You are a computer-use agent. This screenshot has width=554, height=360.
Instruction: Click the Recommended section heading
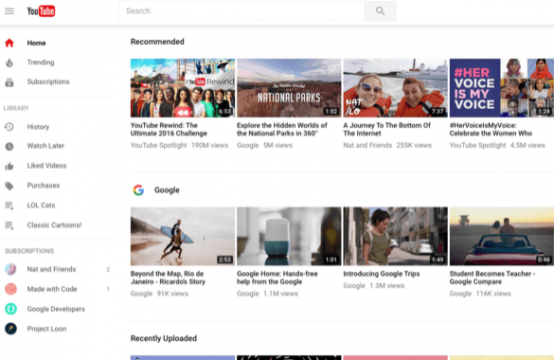point(158,42)
